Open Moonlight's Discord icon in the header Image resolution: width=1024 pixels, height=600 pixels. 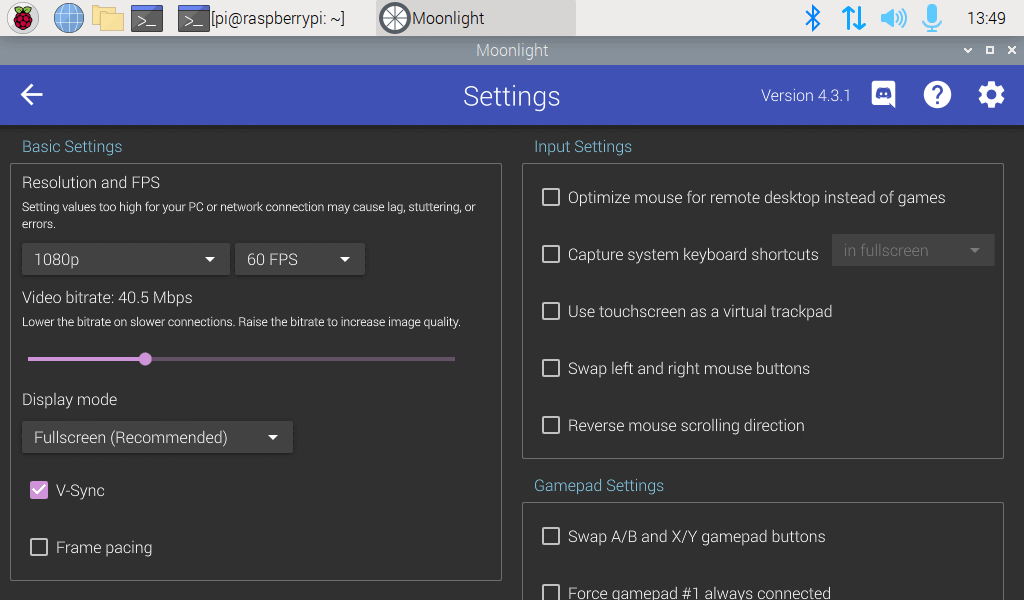tap(883, 94)
